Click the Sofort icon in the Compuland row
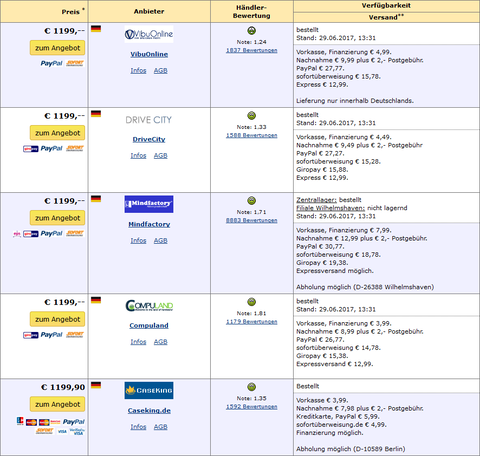This screenshot has width=480, height=456. click(75, 335)
